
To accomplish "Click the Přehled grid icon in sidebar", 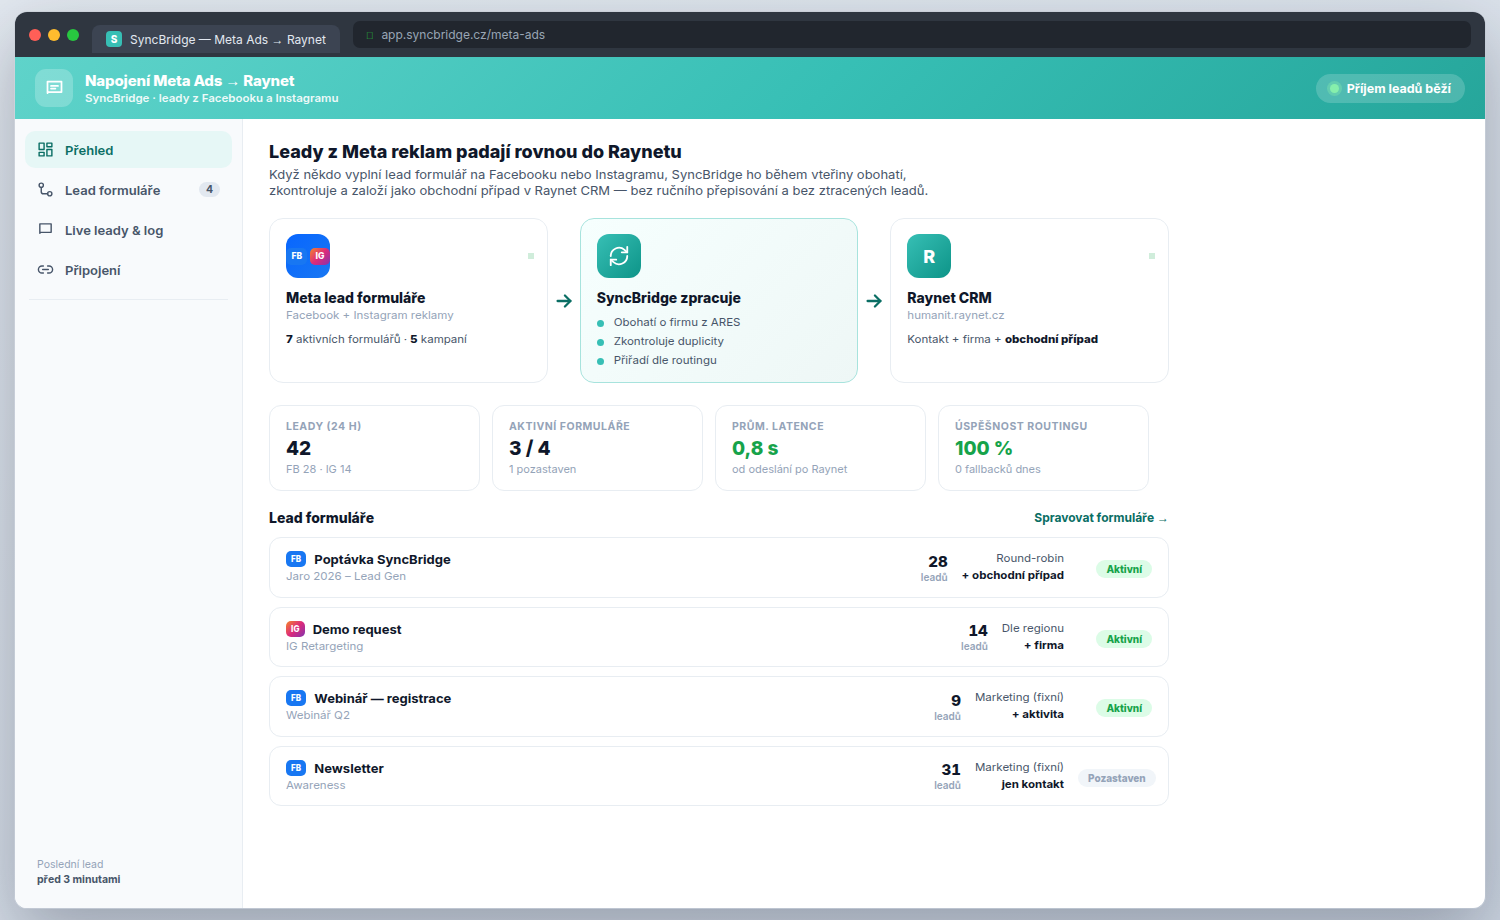I will coord(45,150).
